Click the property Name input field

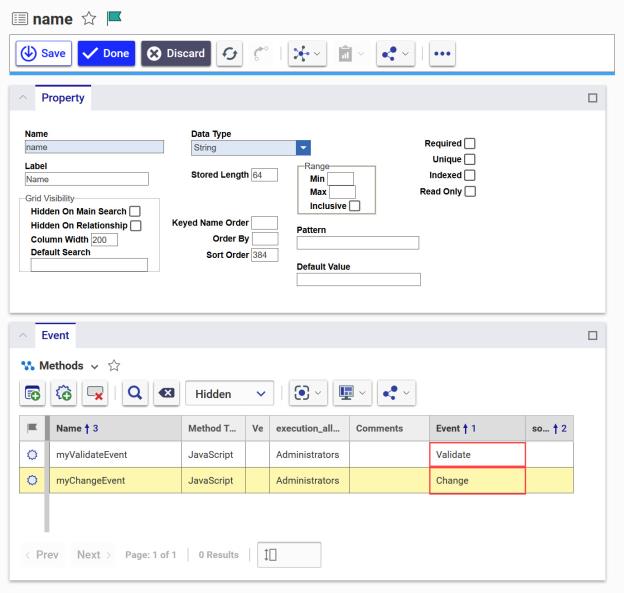94,147
